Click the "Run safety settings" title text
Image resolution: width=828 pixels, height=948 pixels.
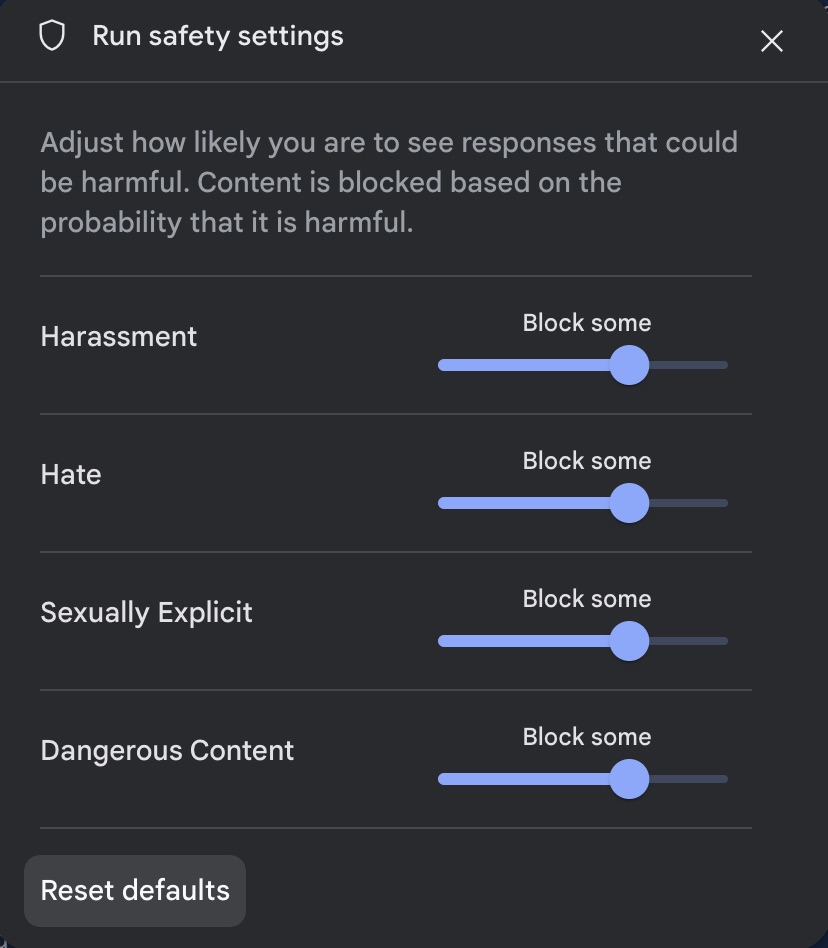click(218, 36)
